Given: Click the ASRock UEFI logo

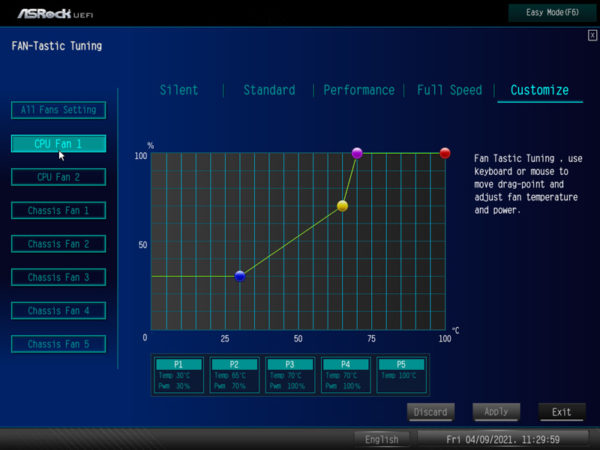Looking at the screenshot, I should pyautogui.click(x=55, y=14).
